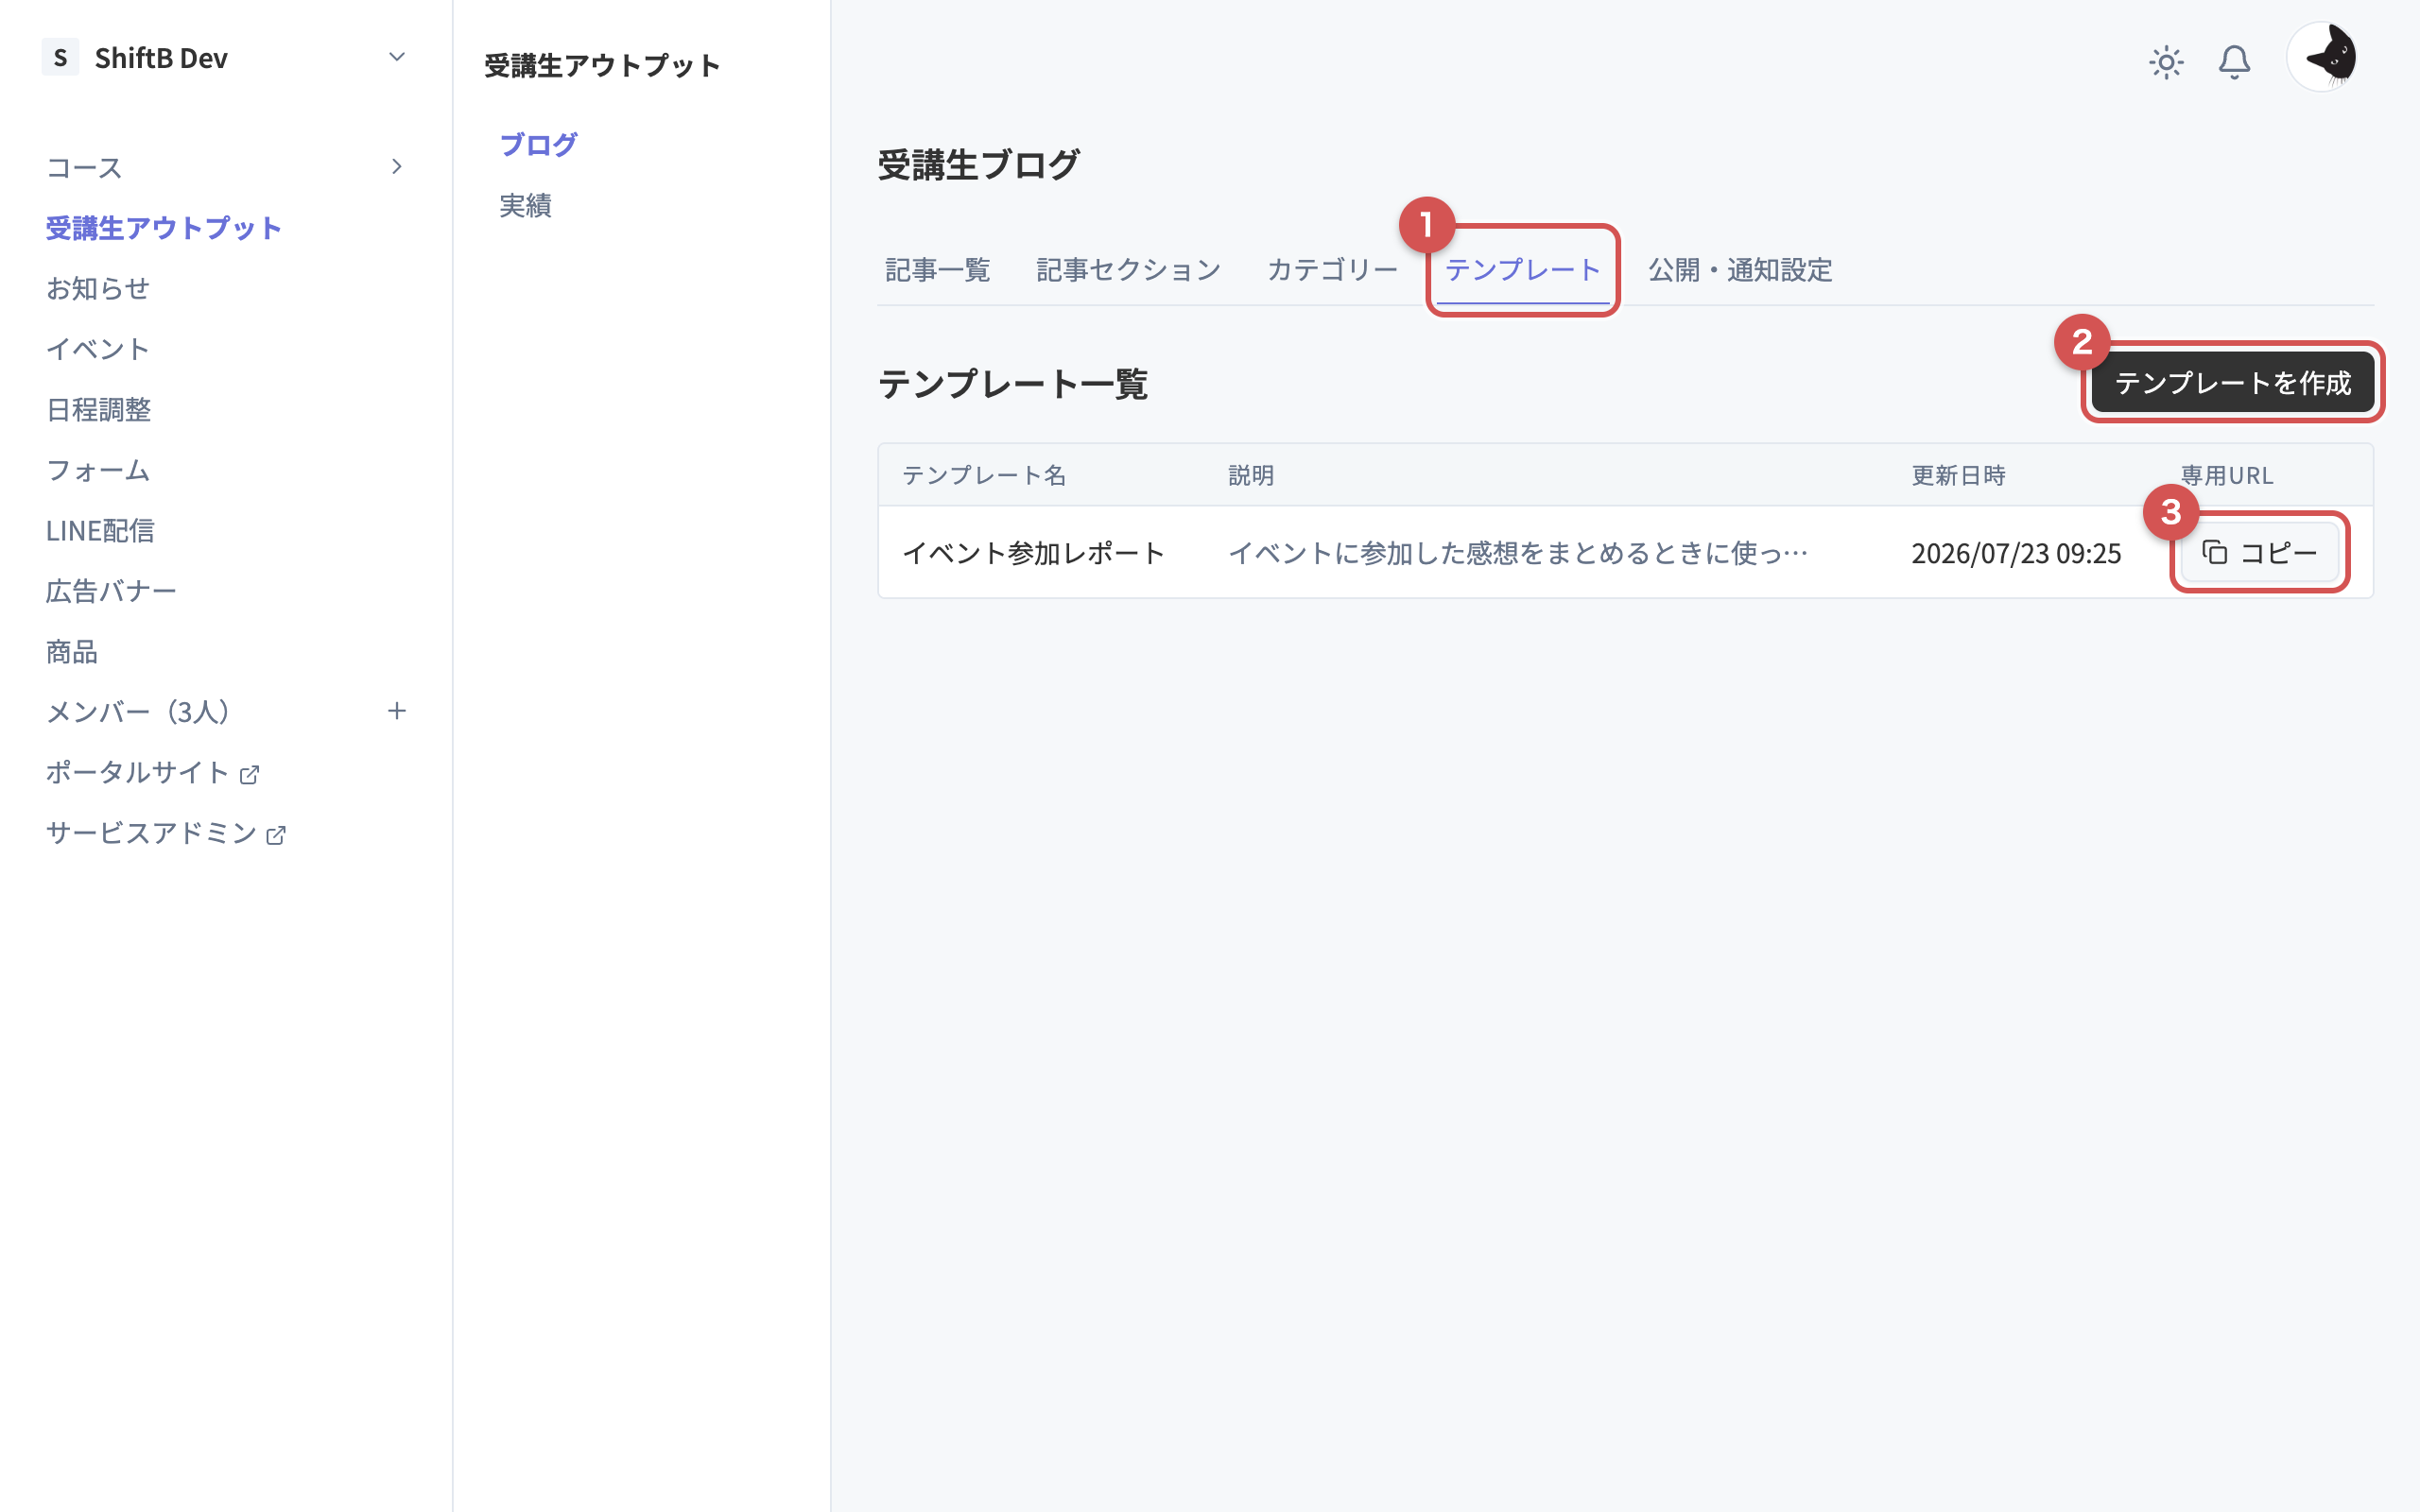The image size is (2420, 1512).
Task: Click the 2026/07/23 09:25 updated date
Action: [x=2015, y=553]
